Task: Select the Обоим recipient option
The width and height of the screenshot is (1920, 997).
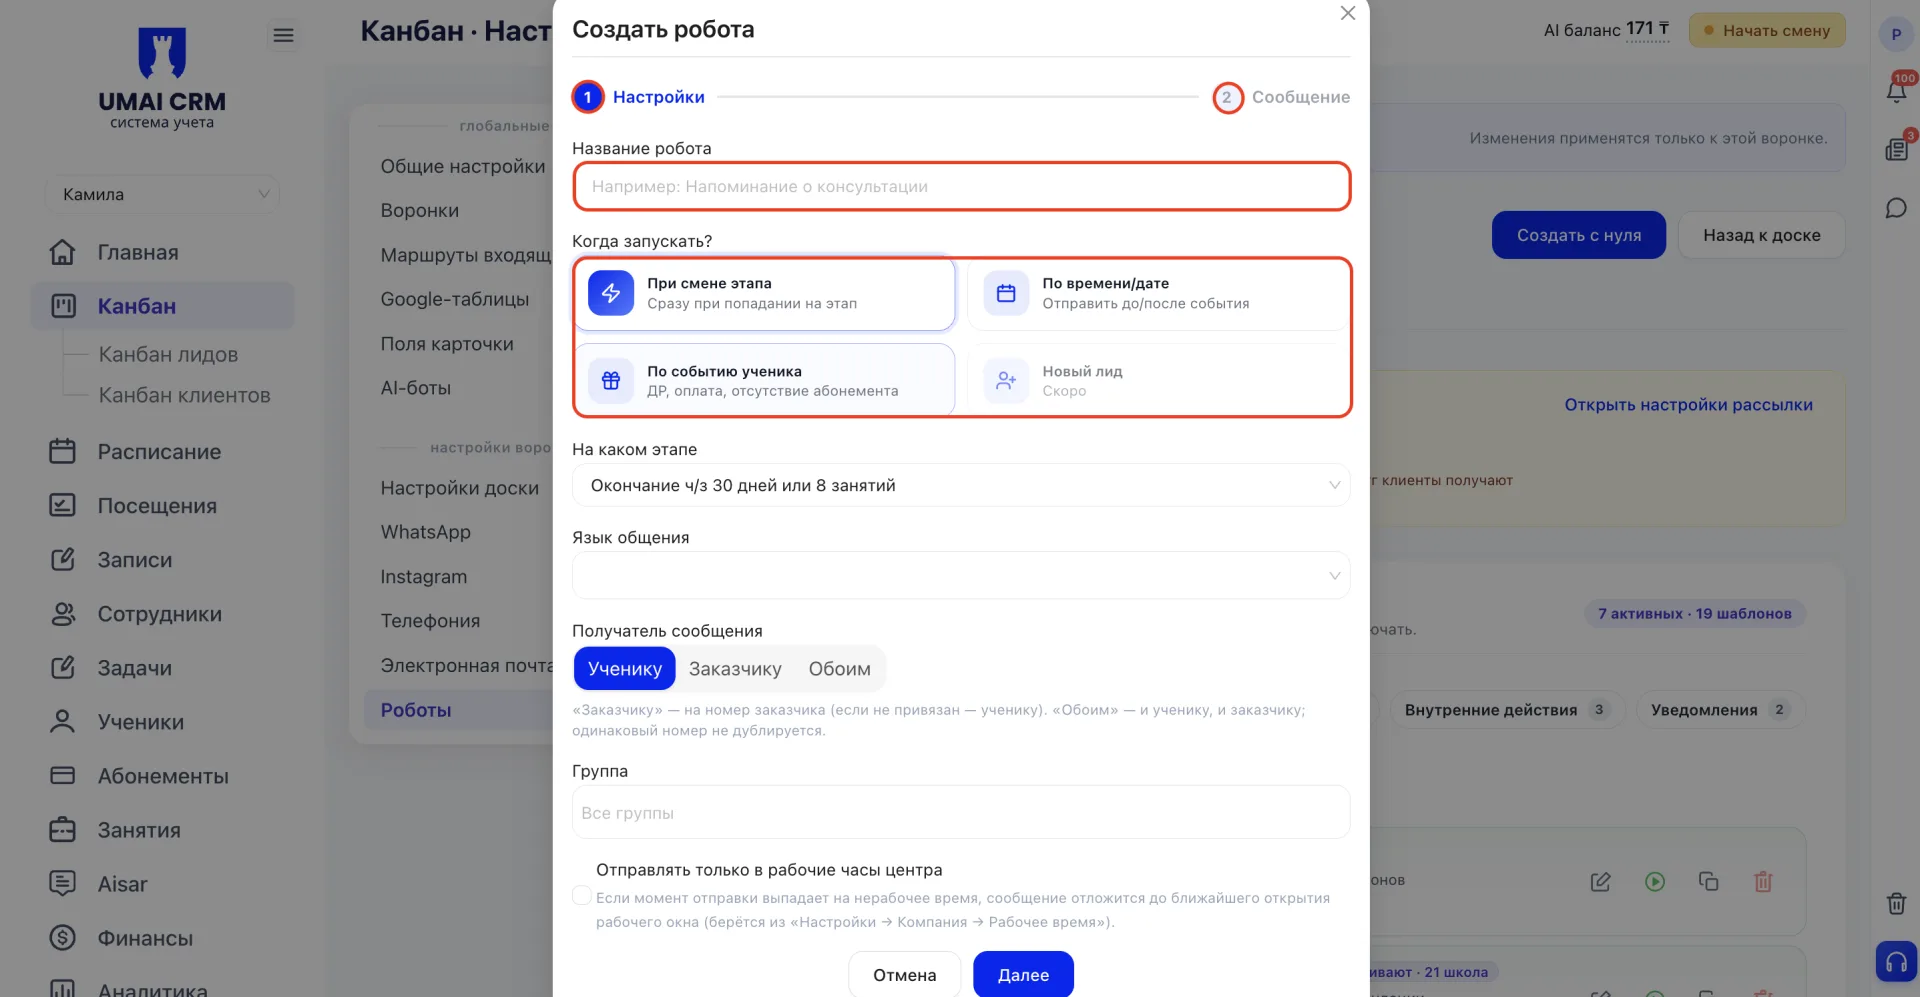Action: [x=839, y=669]
